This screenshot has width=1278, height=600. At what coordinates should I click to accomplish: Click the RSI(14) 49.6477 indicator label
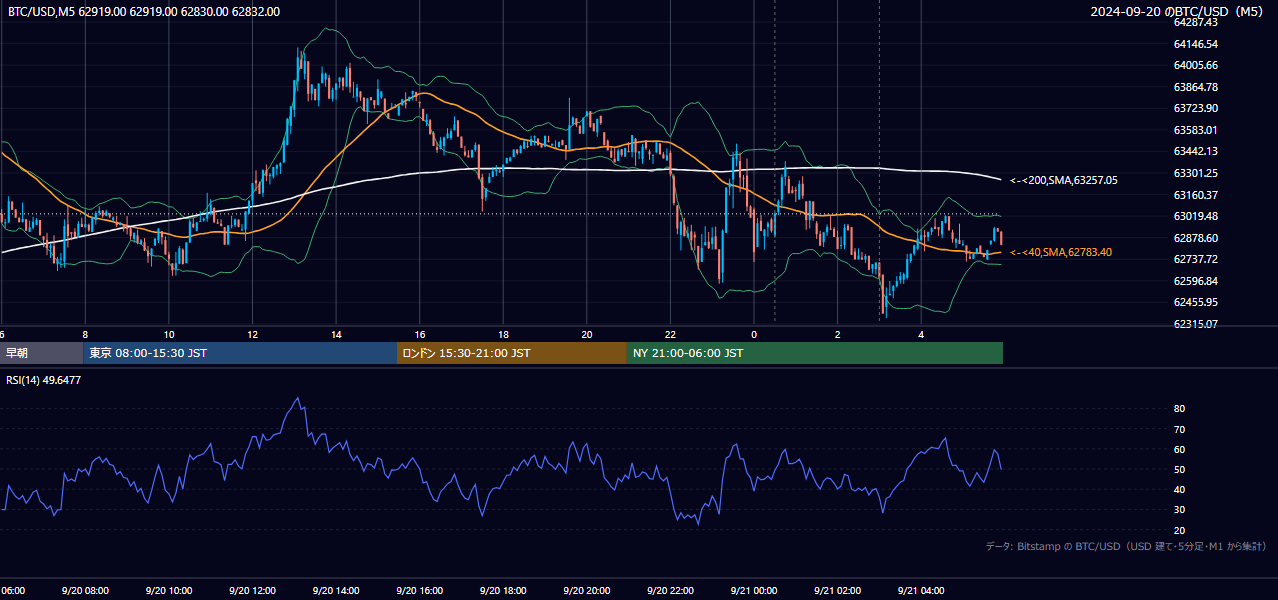tap(44, 380)
